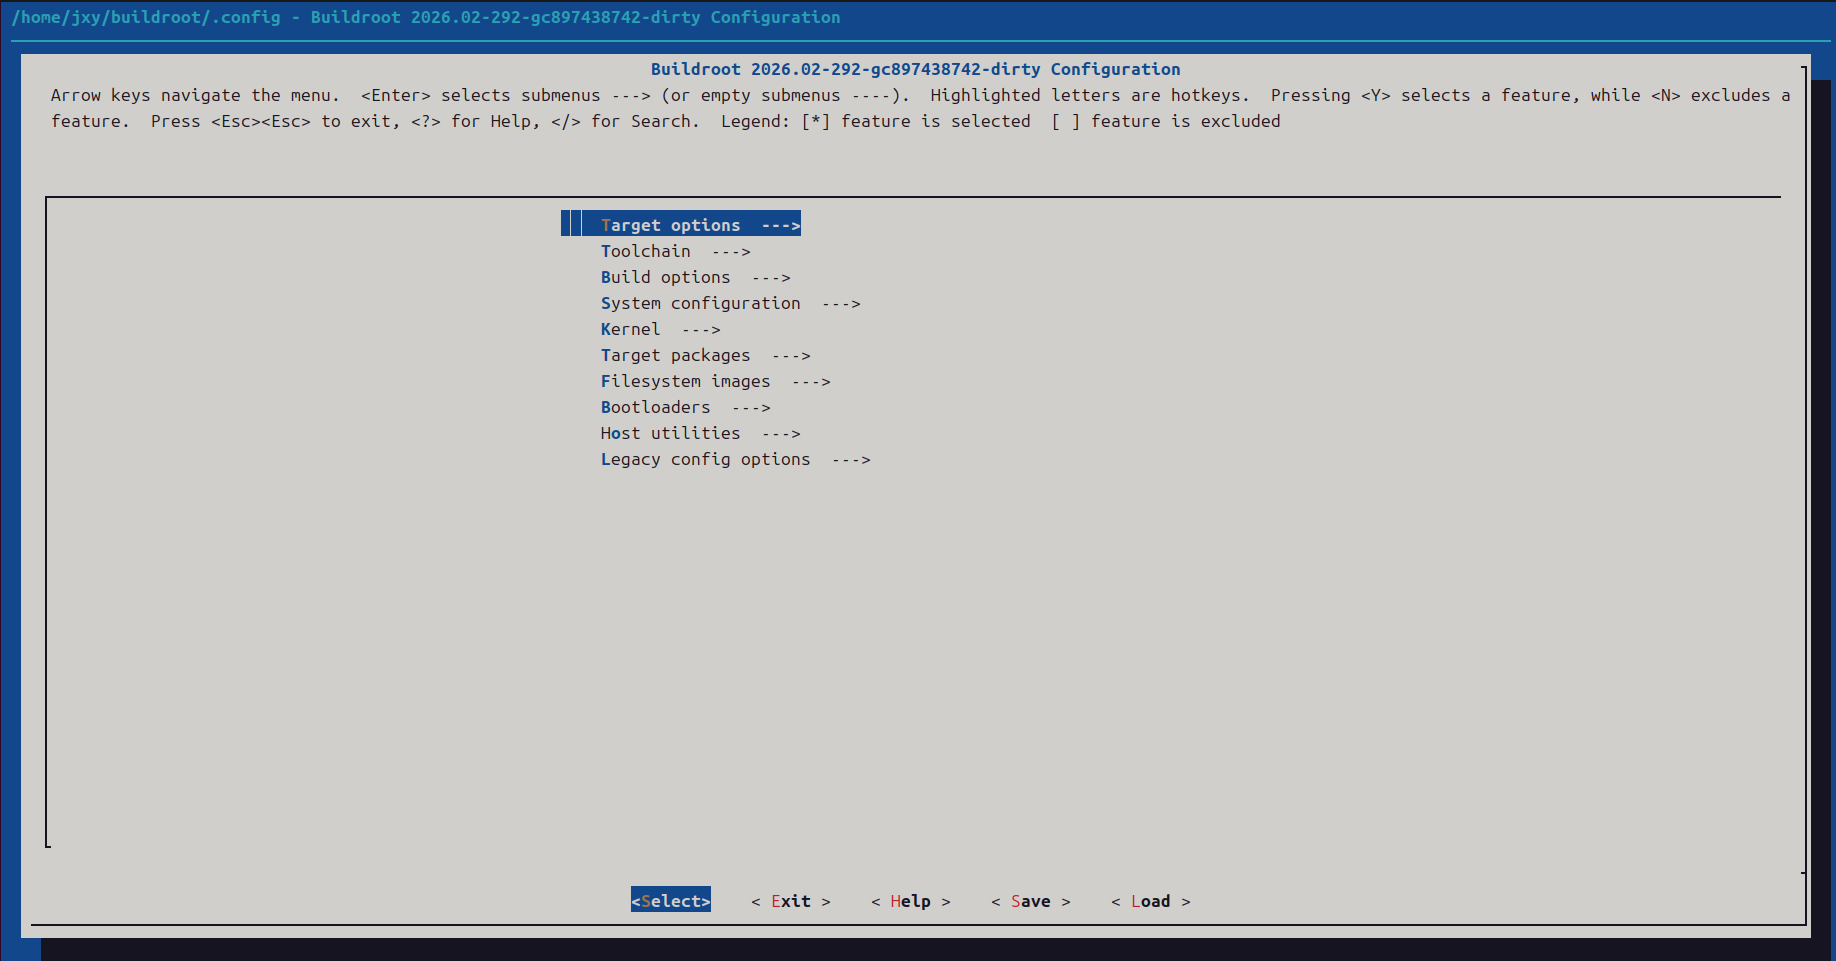
Task: Open the Toolchain submenu
Action: click(645, 251)
